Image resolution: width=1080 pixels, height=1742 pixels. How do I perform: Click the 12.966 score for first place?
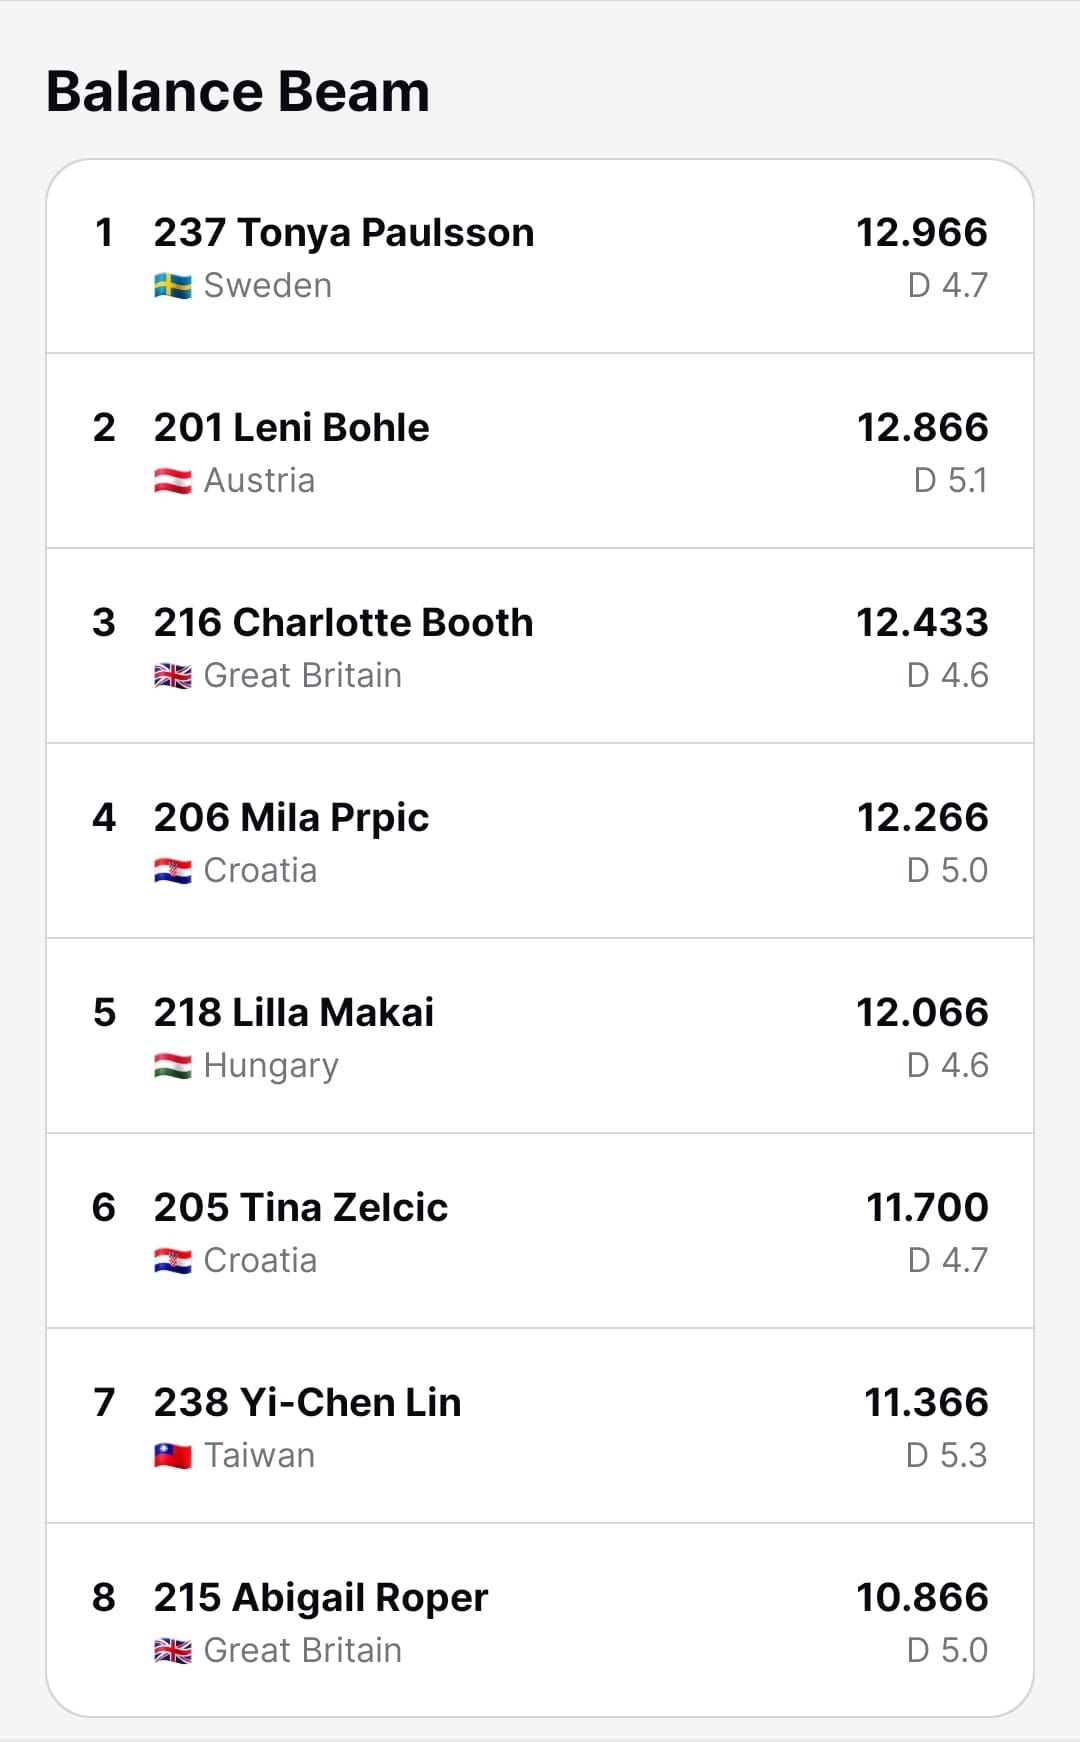coord(921,233)
